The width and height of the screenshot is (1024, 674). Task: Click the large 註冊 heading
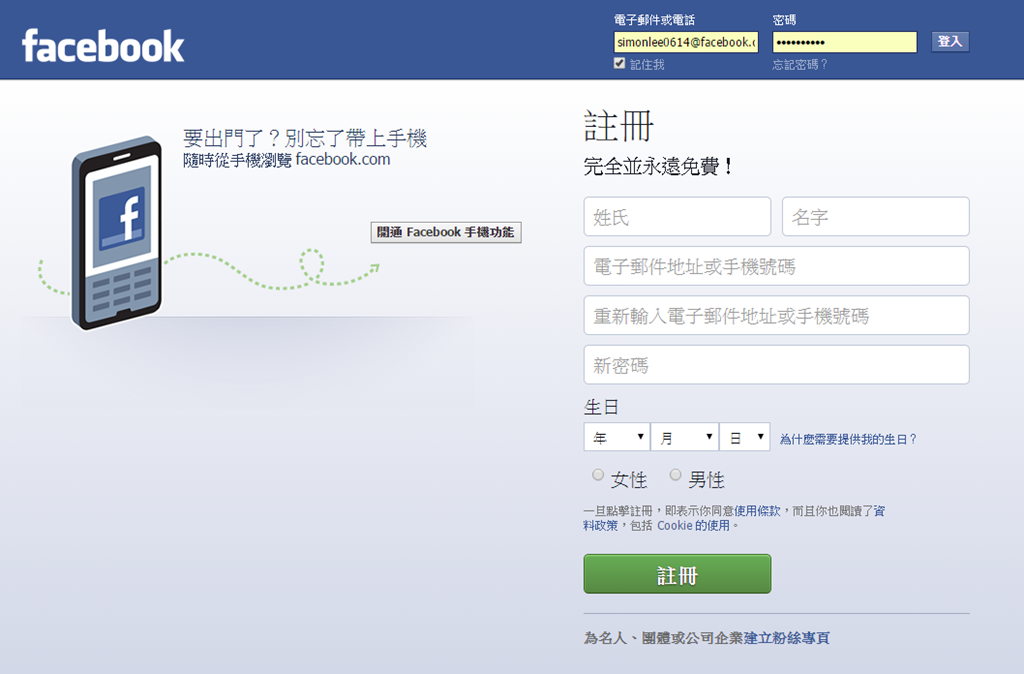click(x=618, y=126)
